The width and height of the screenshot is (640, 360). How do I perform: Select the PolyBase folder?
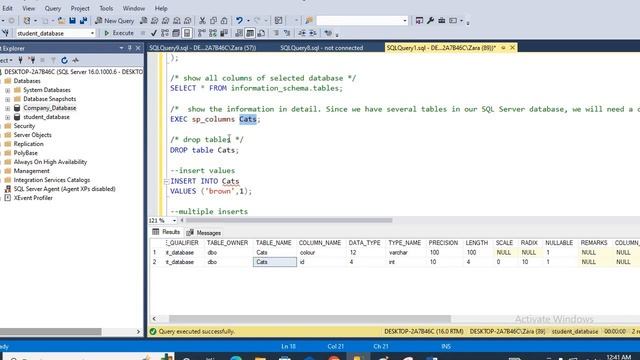click(25, 153)
